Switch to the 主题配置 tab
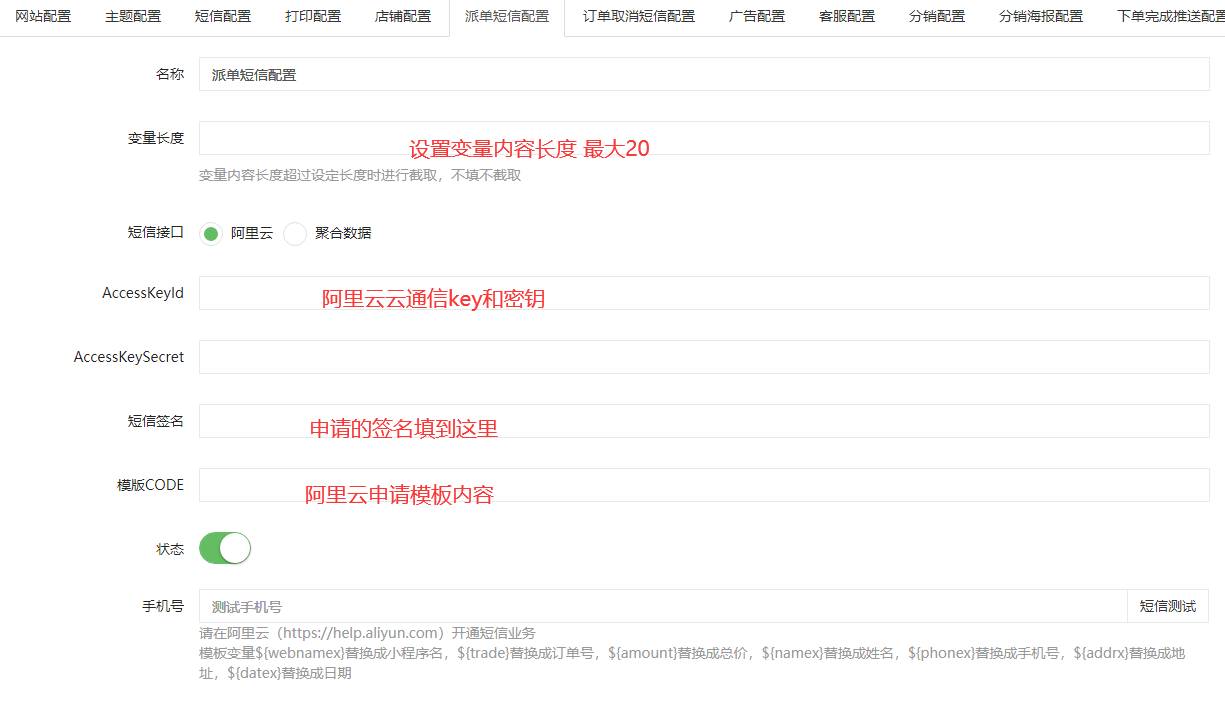1225x713 pixels. click(x=133, y=17)
